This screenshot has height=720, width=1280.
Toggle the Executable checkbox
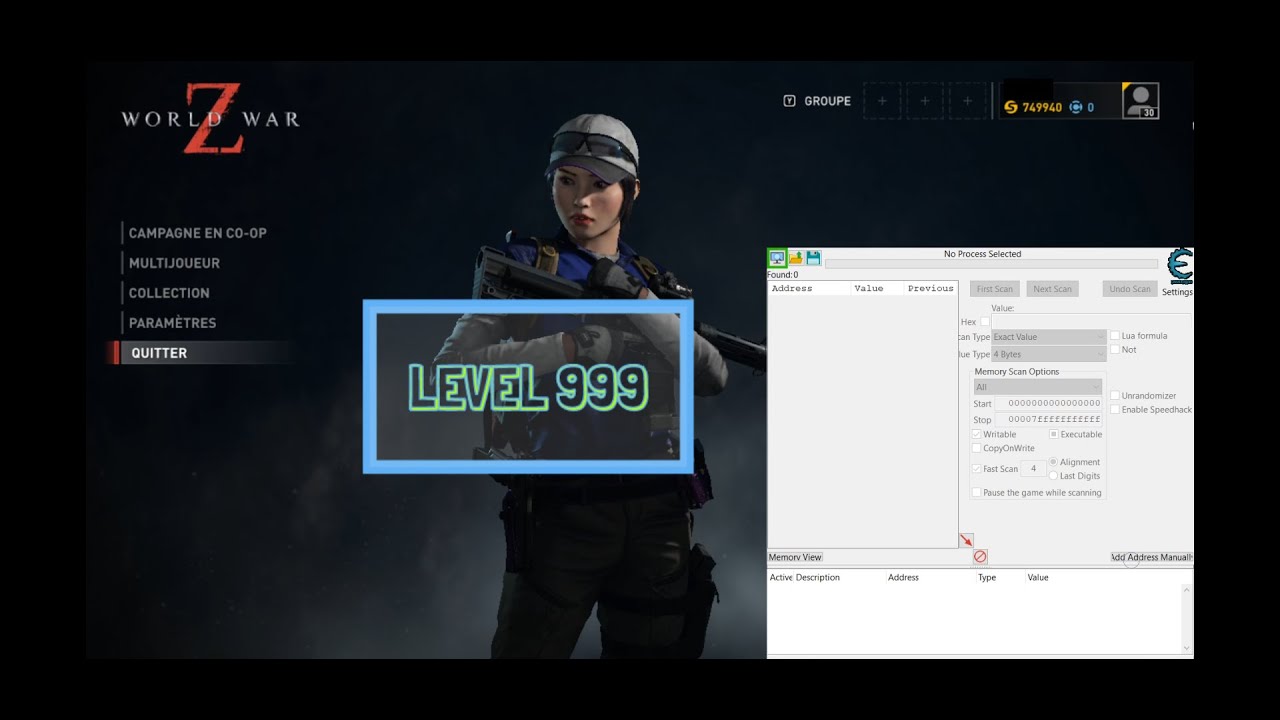(x=1054, y=435)
